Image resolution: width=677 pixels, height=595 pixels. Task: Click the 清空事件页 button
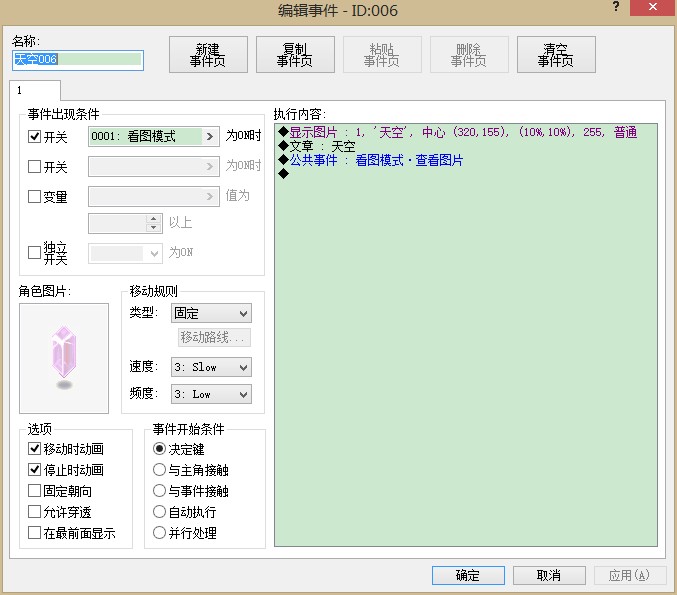(556, 55)
